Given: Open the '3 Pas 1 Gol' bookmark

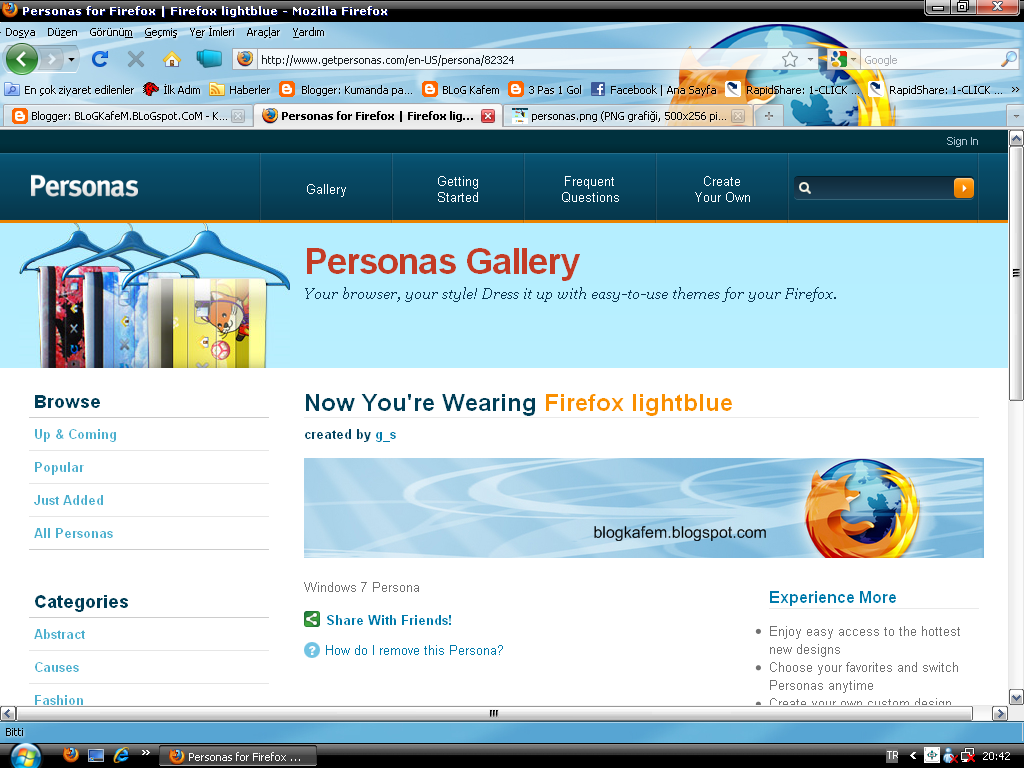Looking at the screenshot, I should click(x=545, y=89).
